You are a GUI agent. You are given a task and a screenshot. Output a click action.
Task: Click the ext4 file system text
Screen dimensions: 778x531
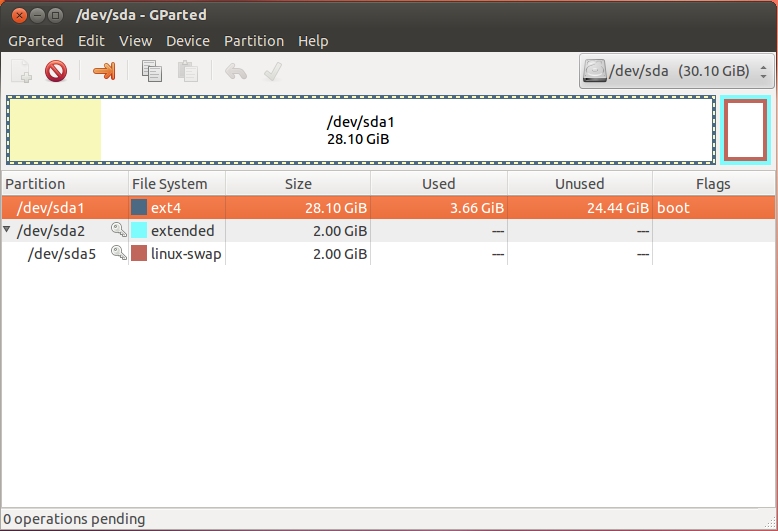click(x=166, y=207)
